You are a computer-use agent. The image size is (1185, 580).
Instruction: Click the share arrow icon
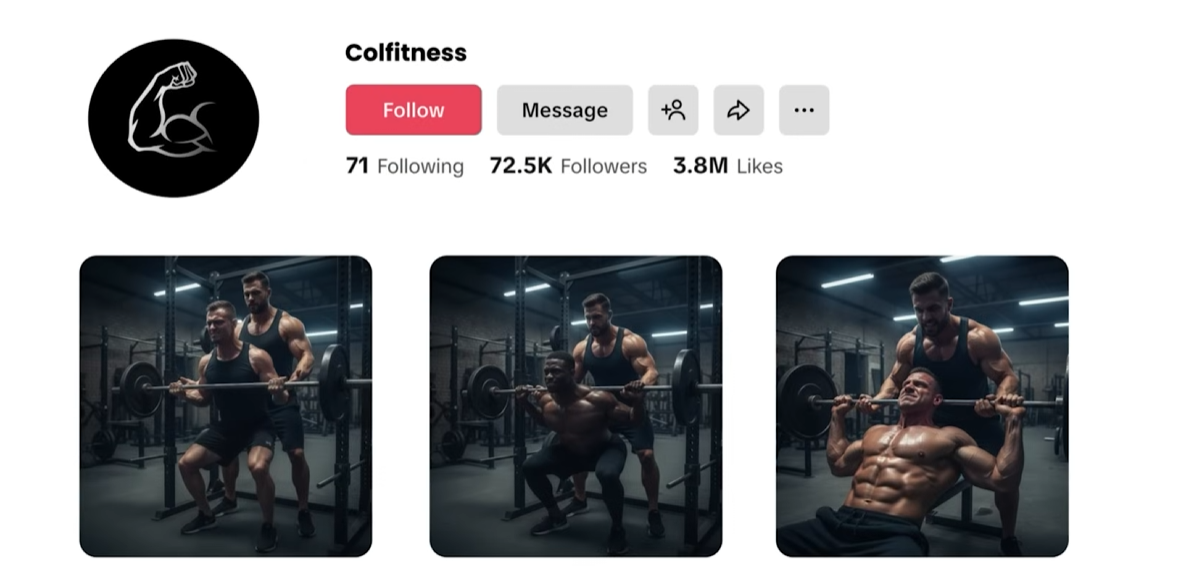(x=738, y=110)
